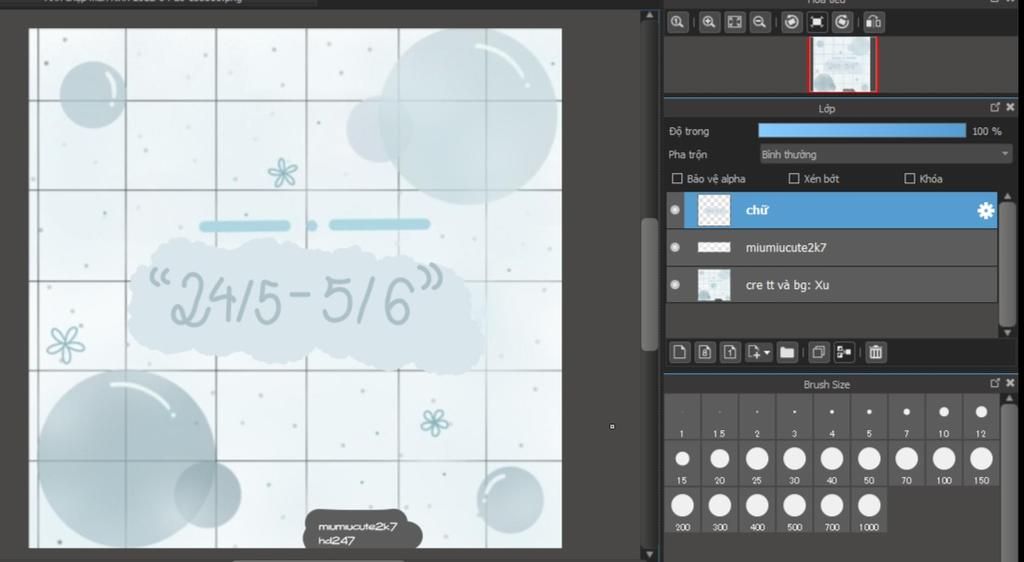Click the layer list scrollbar

[1008, 264]
